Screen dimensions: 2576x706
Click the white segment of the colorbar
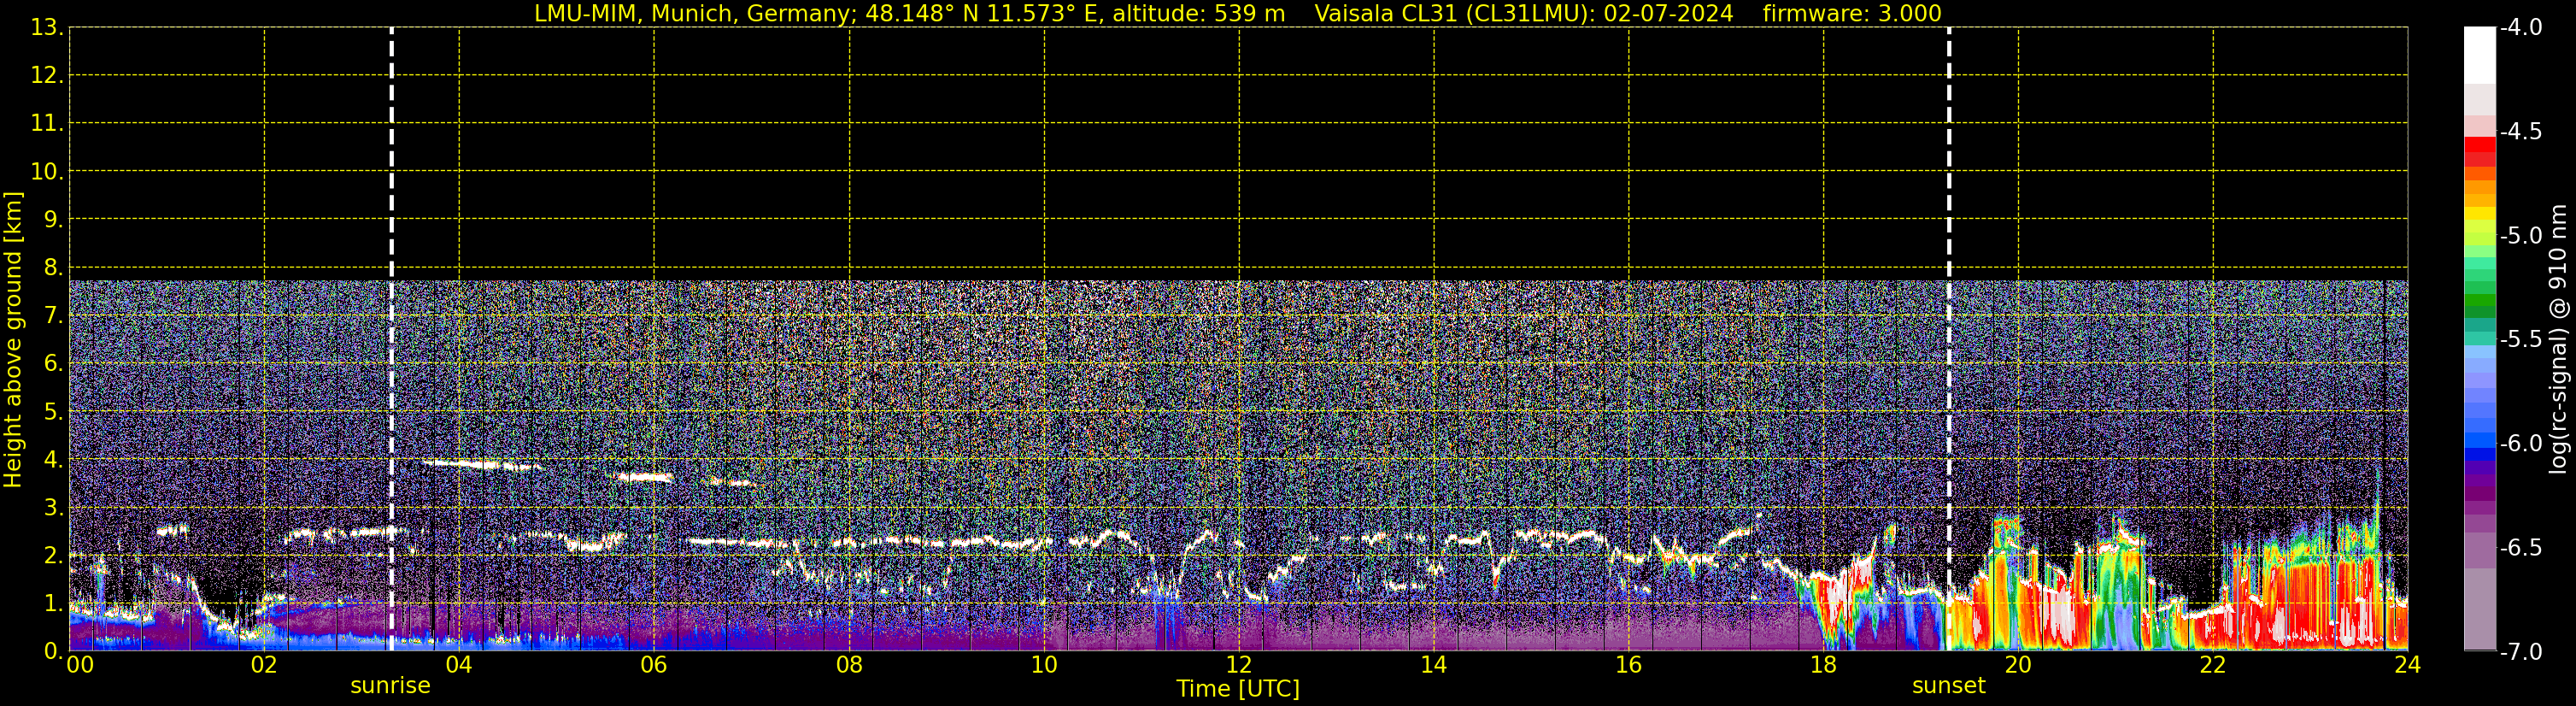click(2480, 55)
